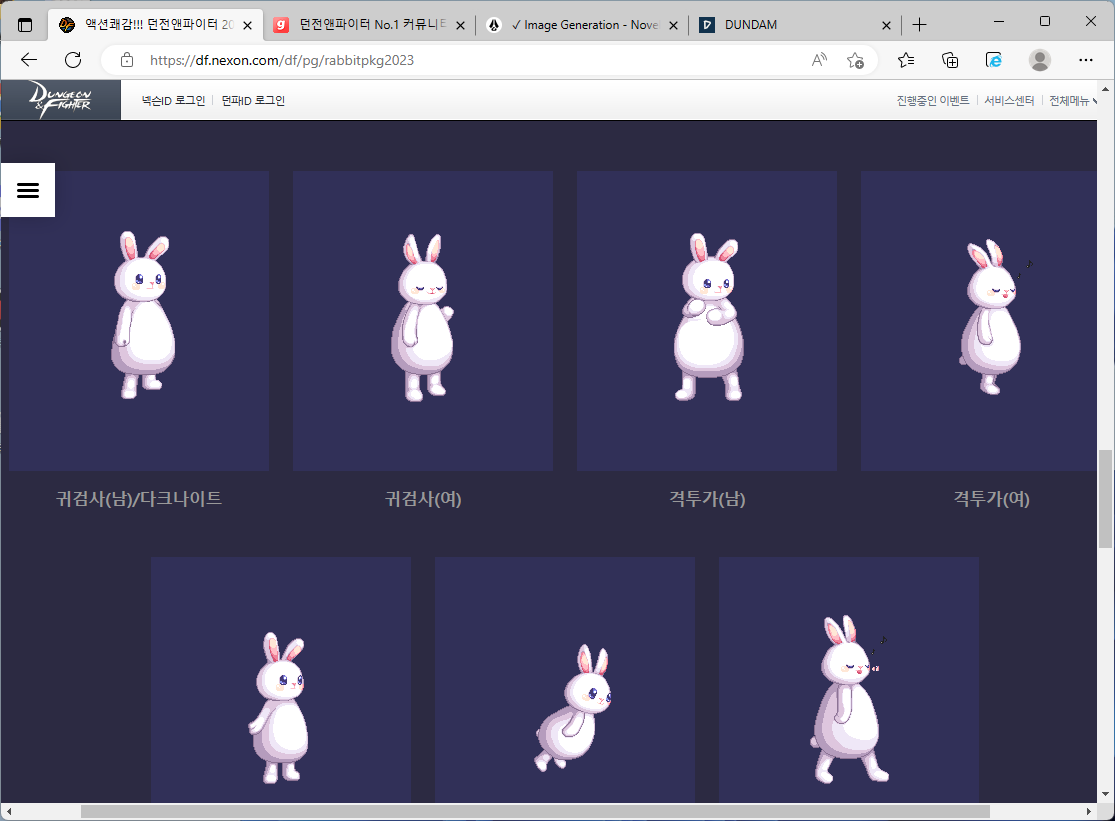Open the Collections icon
This screenshot has width=1115, height=821.
(x=950, y=60)
